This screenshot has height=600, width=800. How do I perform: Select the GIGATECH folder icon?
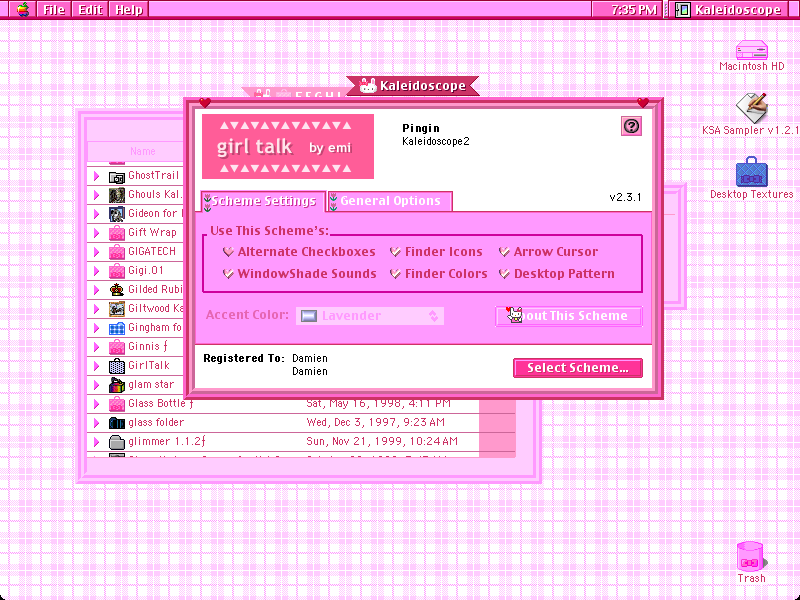117,252
